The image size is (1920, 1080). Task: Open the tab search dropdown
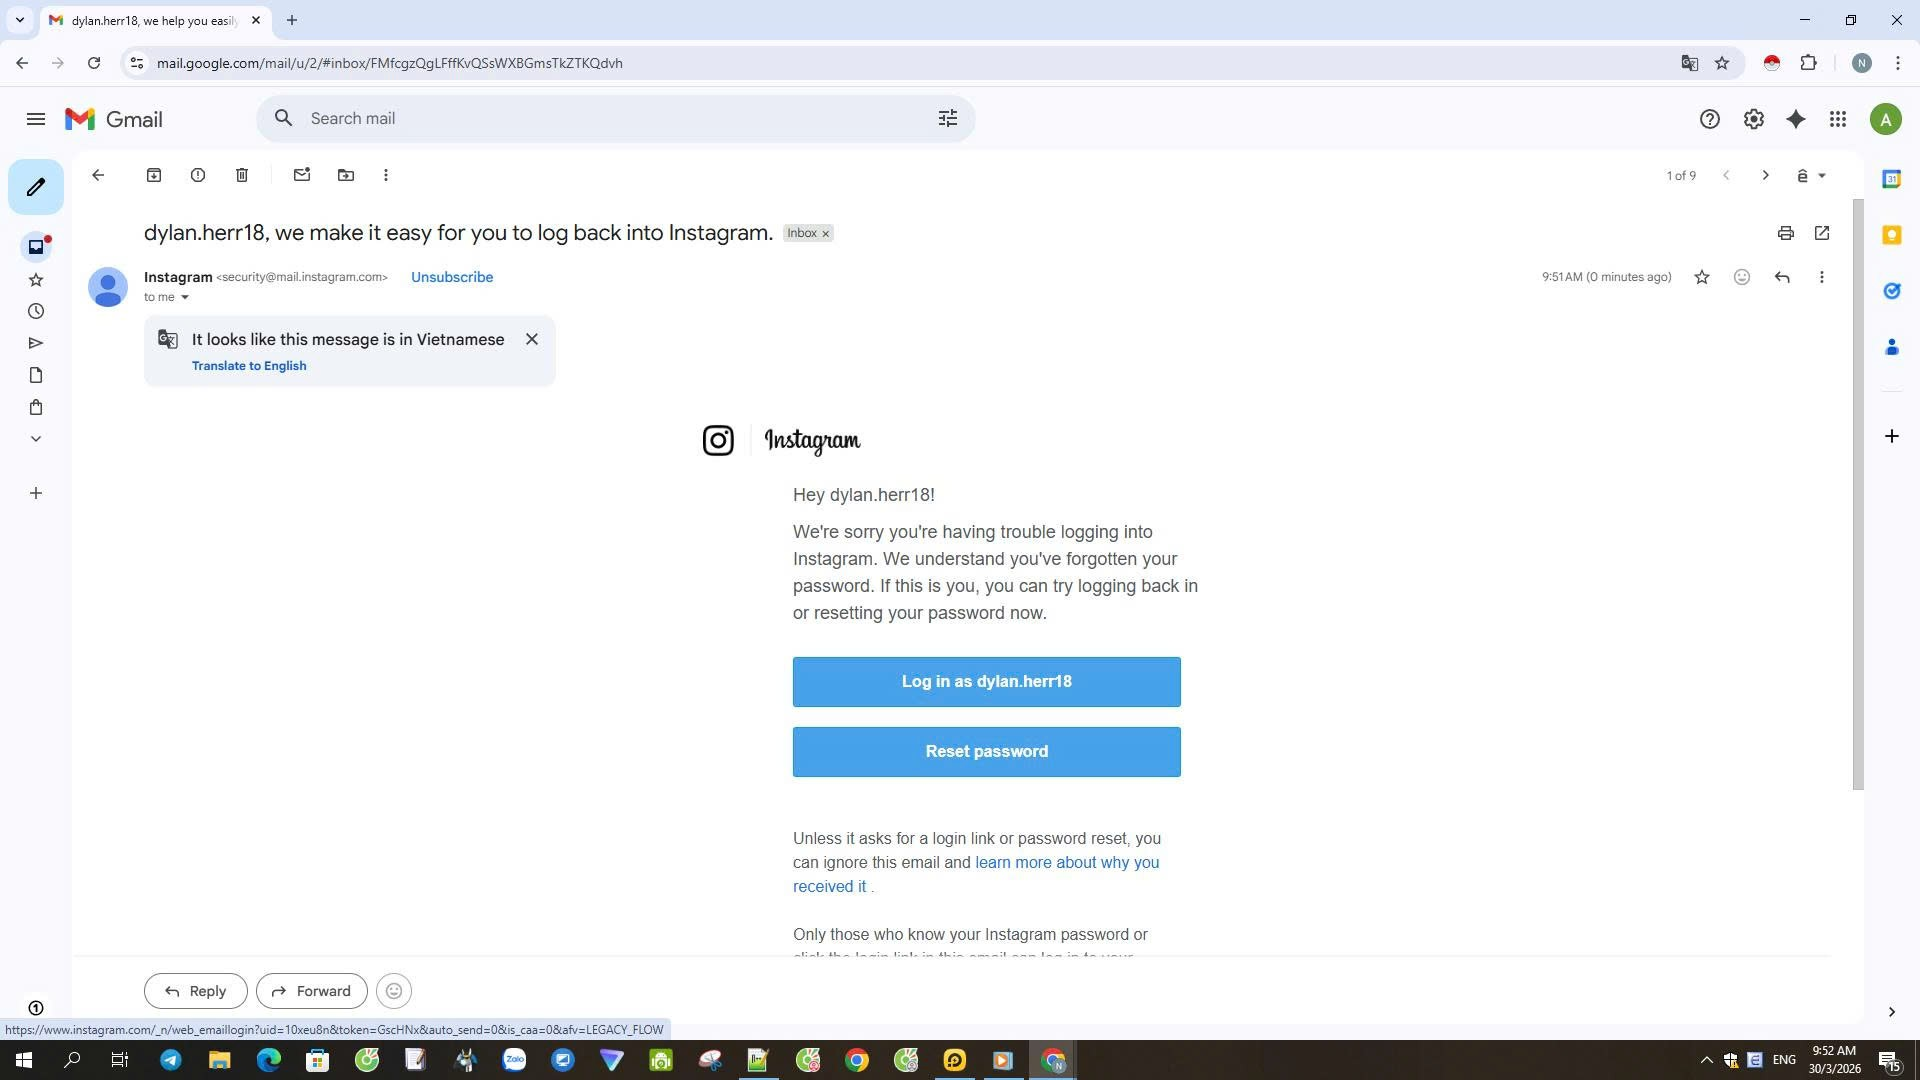tap(19, 20)
